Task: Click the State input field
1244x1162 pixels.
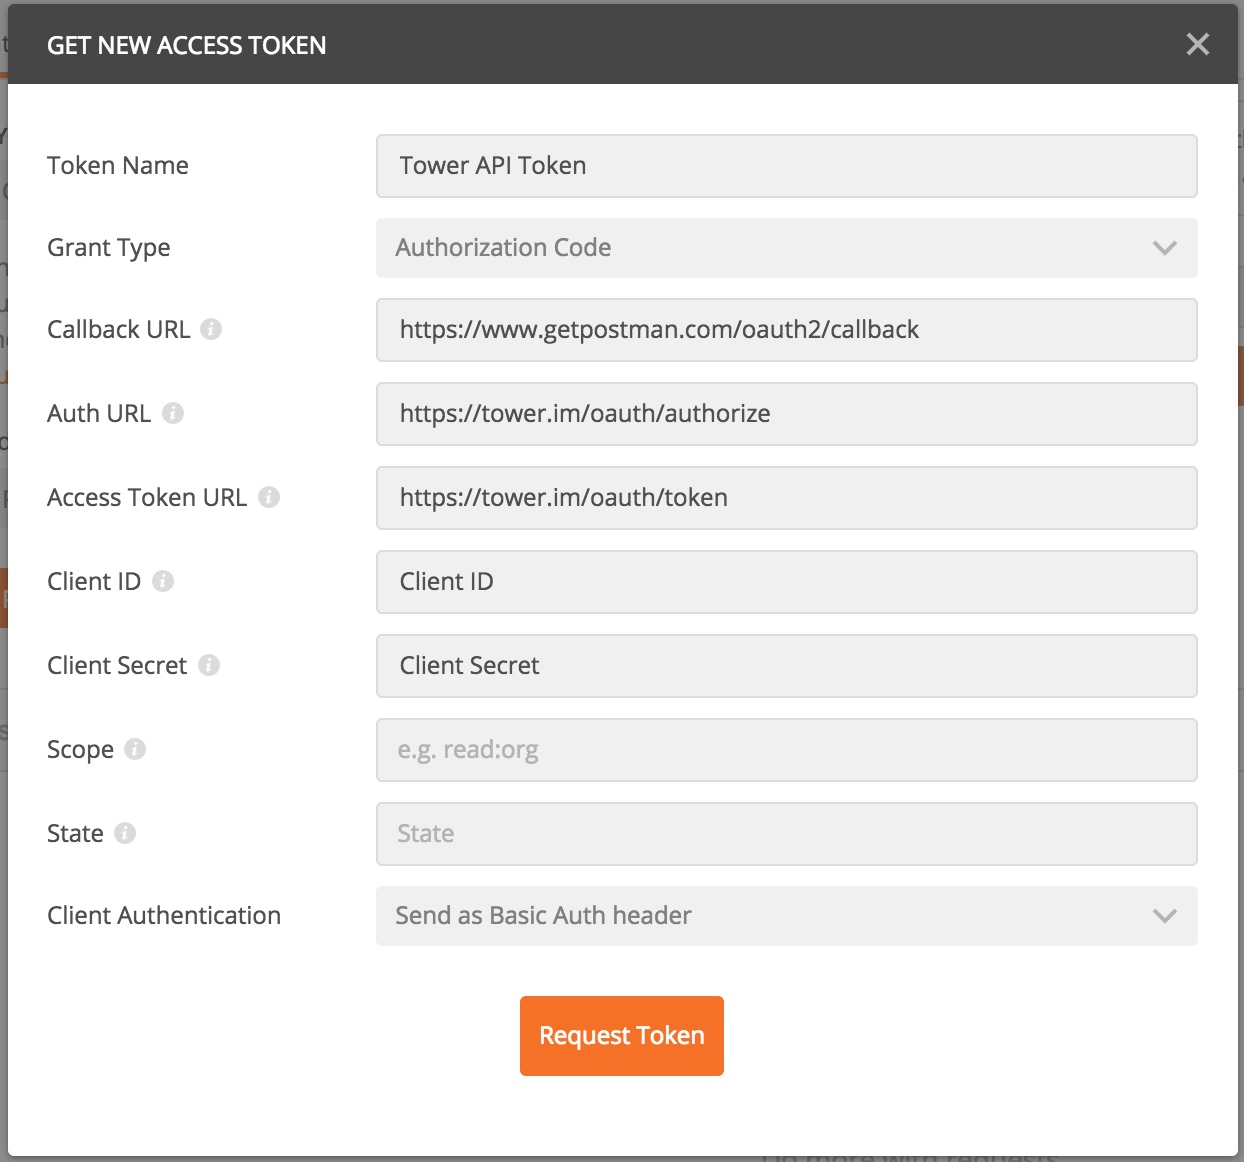Action: pyautogui.click(x=786, y=834)
